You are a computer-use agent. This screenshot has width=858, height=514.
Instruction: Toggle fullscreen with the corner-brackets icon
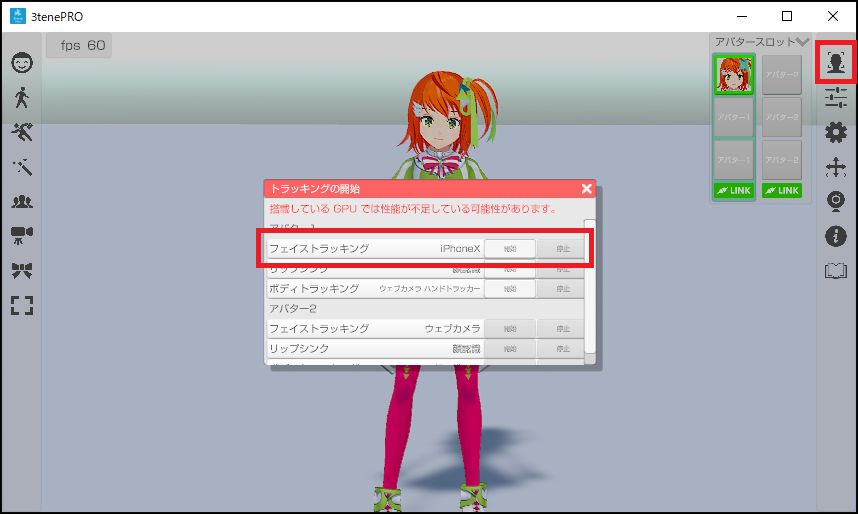[x=22, y=305]
